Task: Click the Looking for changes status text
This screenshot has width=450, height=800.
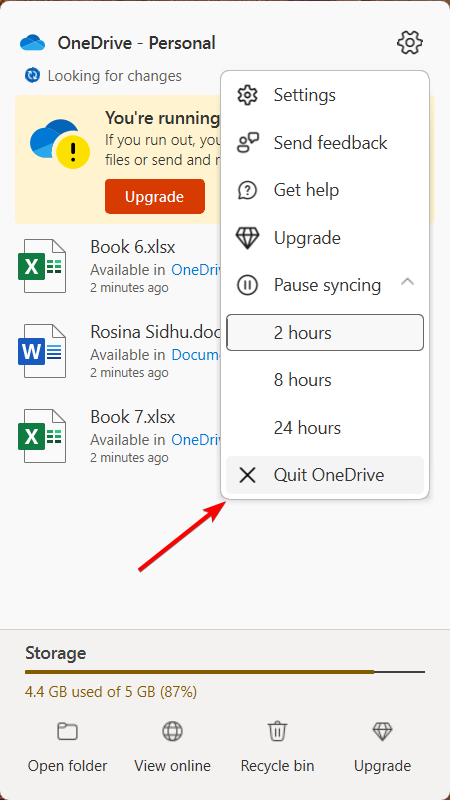Action: [115, 76]
